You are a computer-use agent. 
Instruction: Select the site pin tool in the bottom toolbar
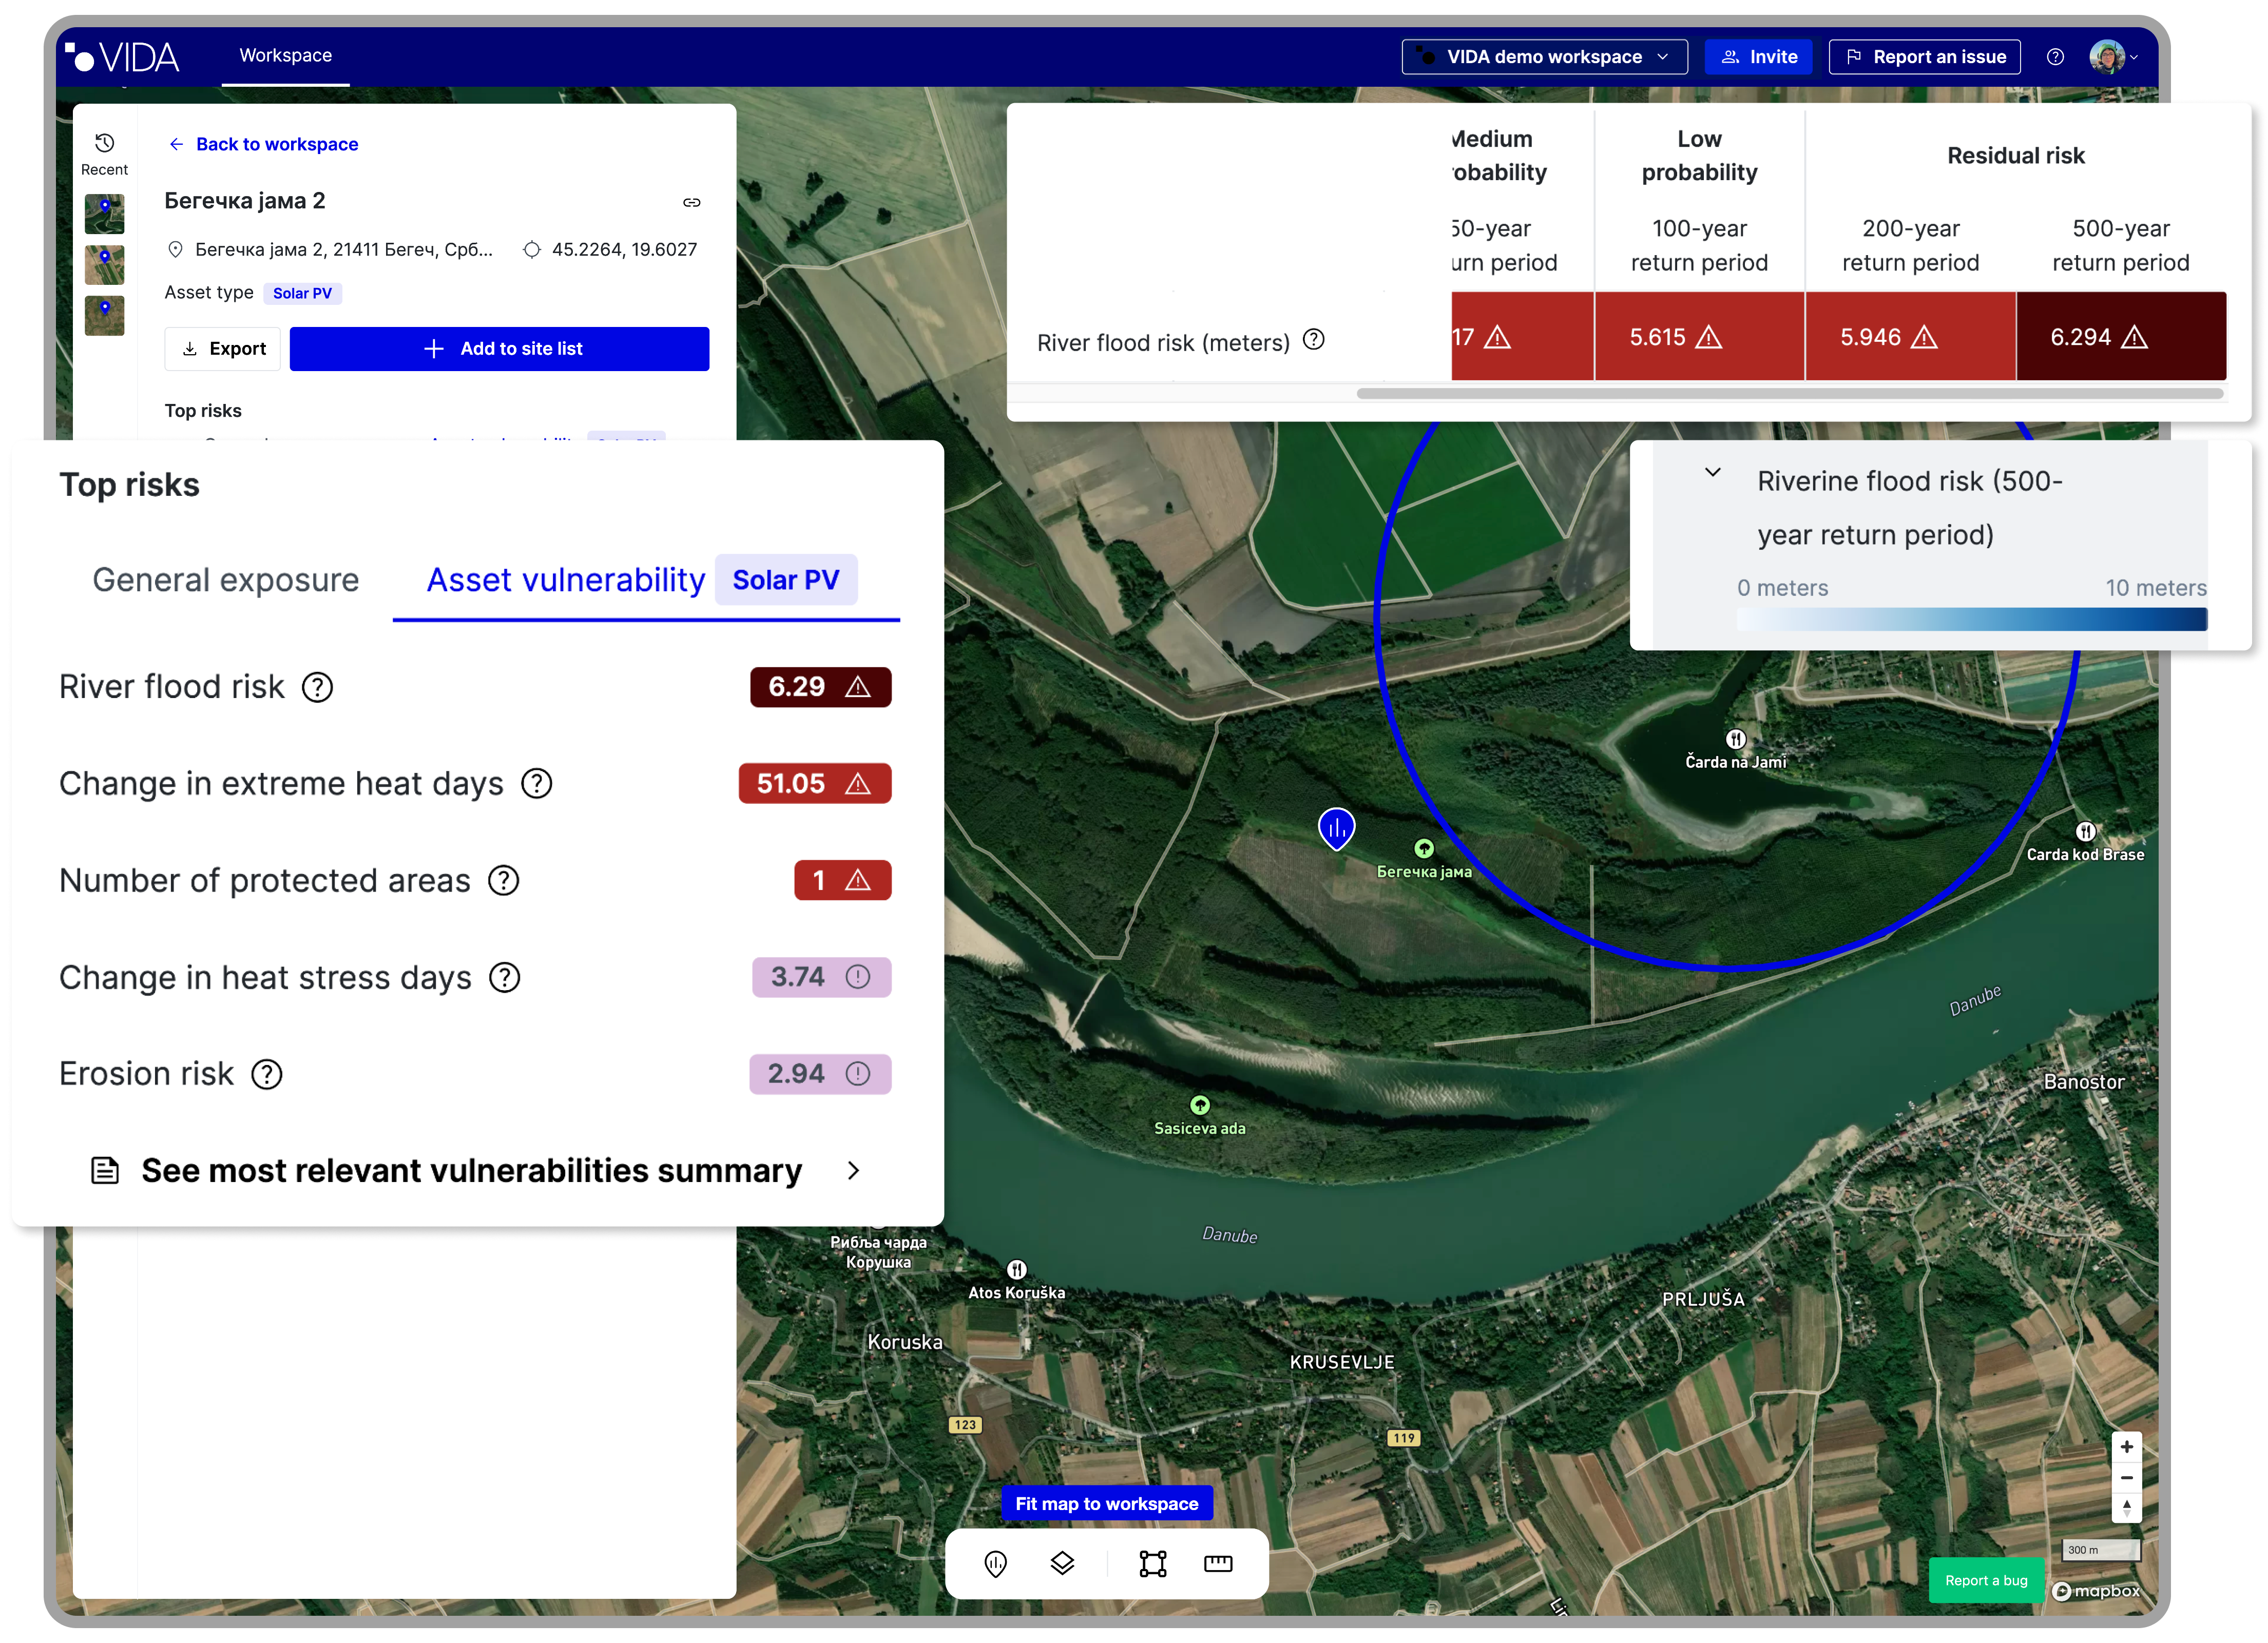pos(995,1563)
